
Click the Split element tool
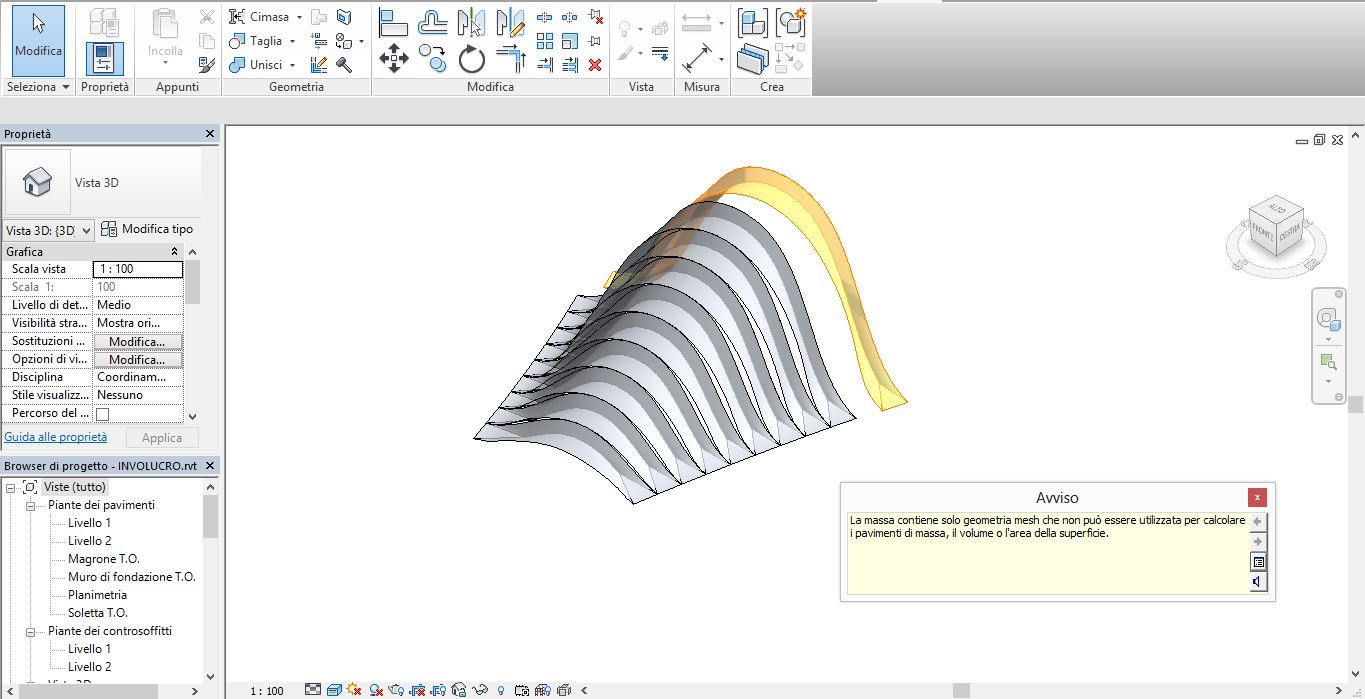pos(545,17)
